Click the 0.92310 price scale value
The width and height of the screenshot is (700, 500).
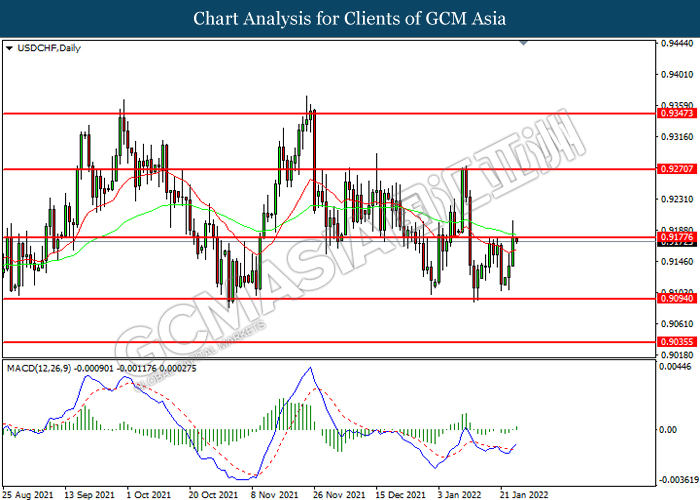click(x=677, y=199)
